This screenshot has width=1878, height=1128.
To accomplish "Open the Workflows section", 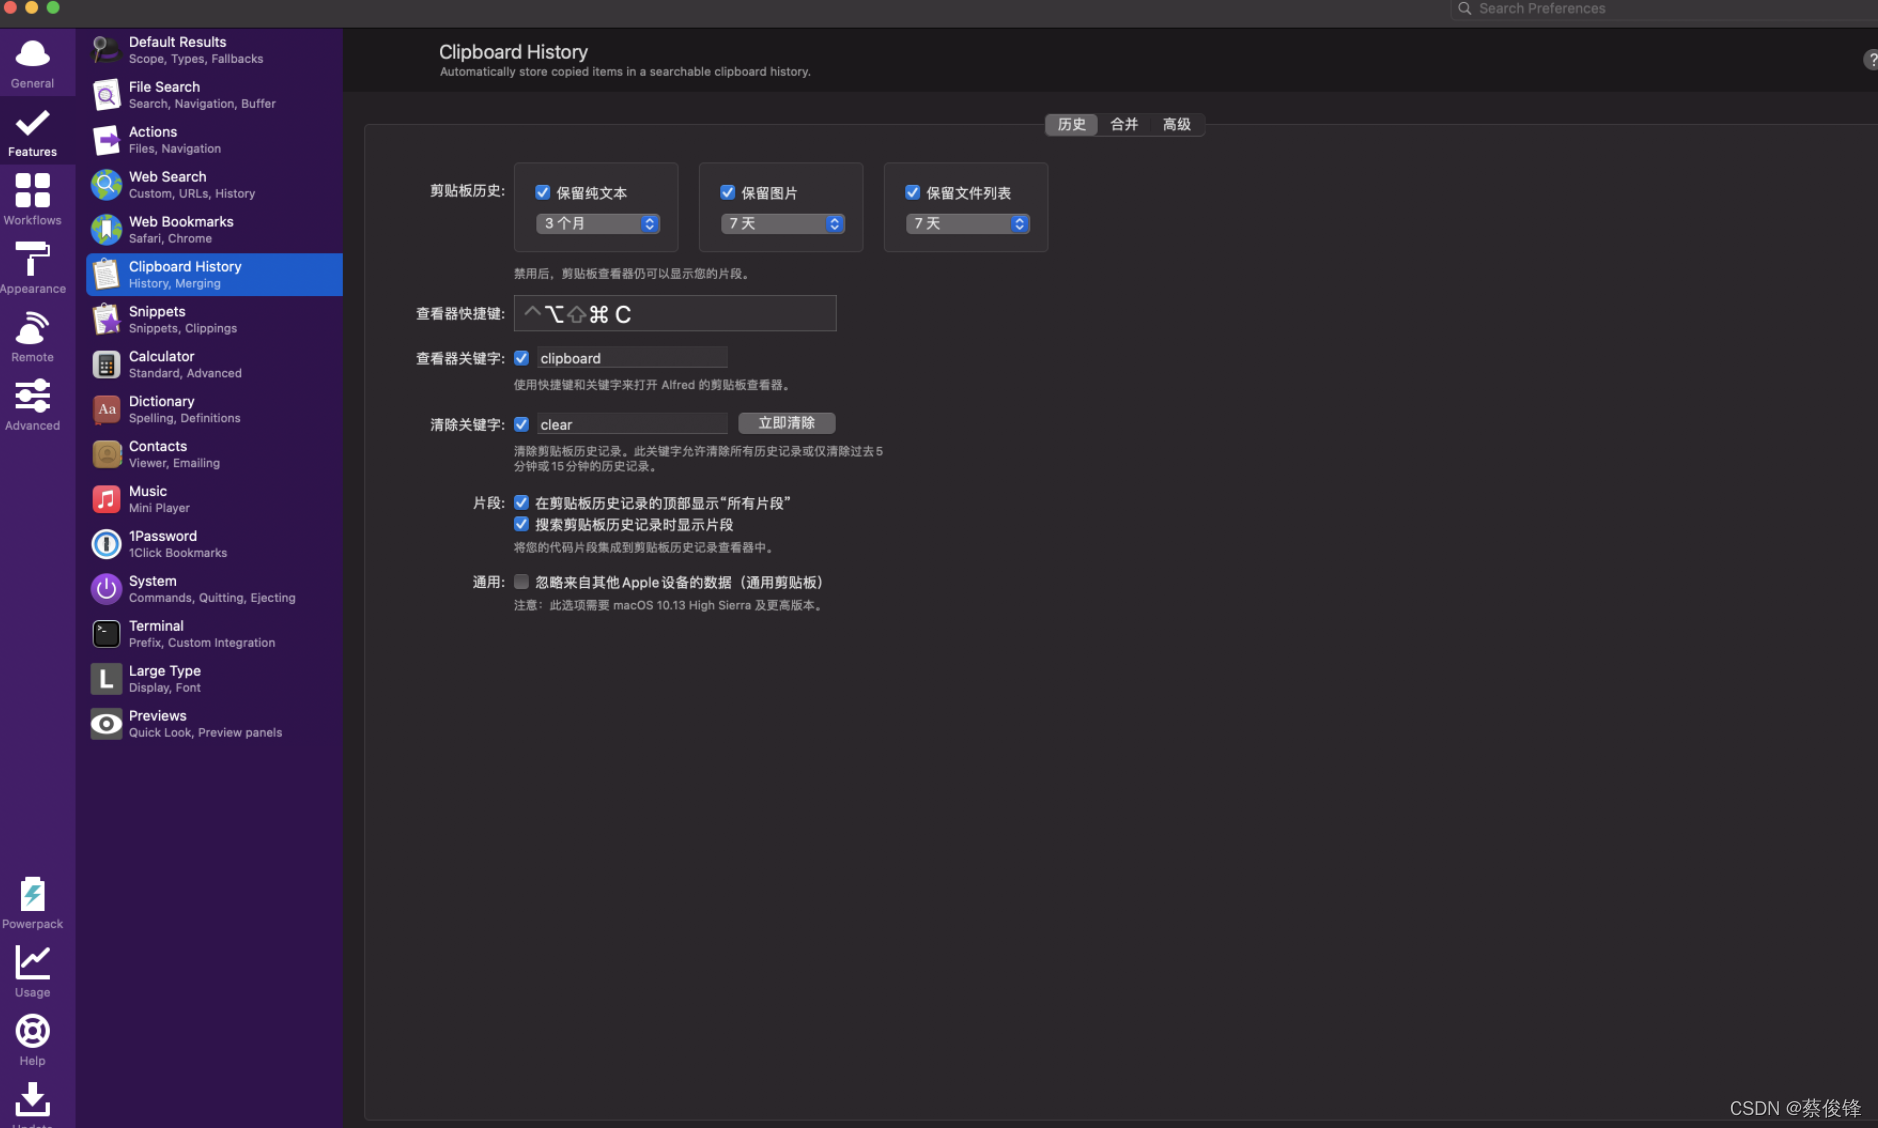I will [x=33, y=198].
